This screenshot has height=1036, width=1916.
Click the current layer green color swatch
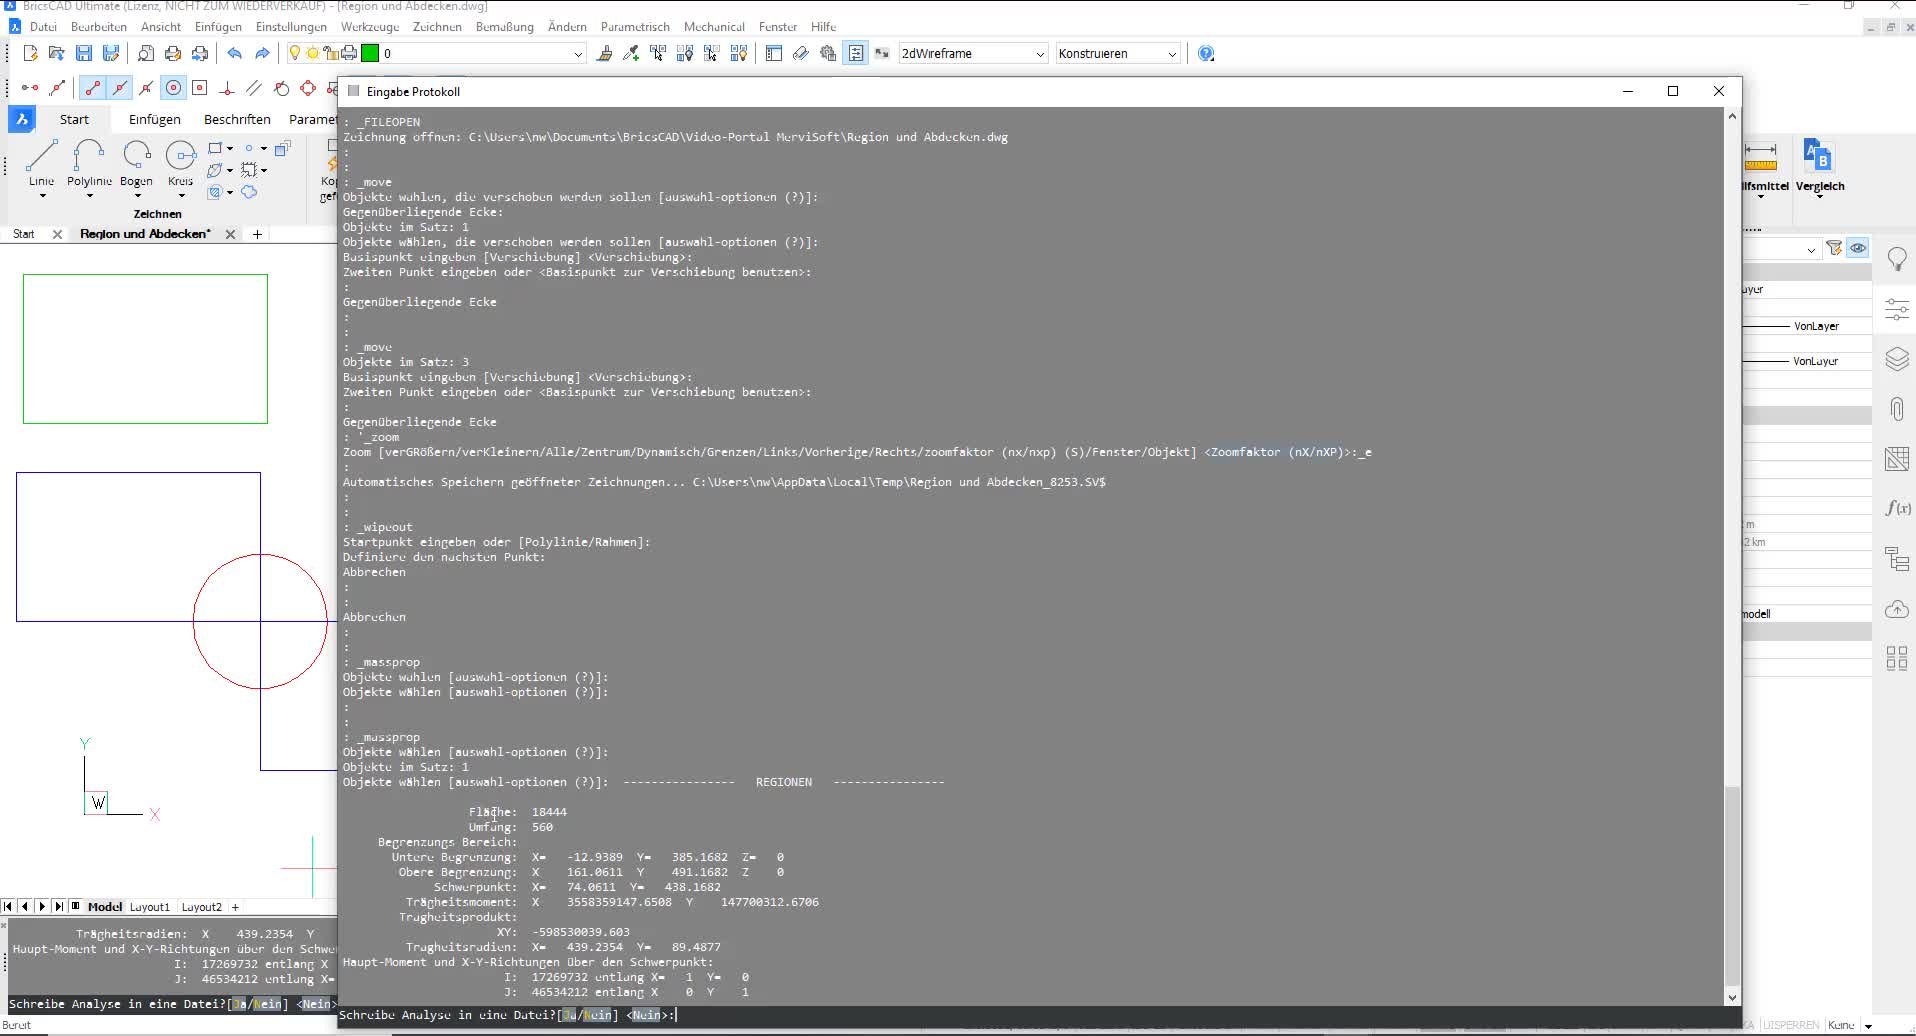[x=370, y=53]
